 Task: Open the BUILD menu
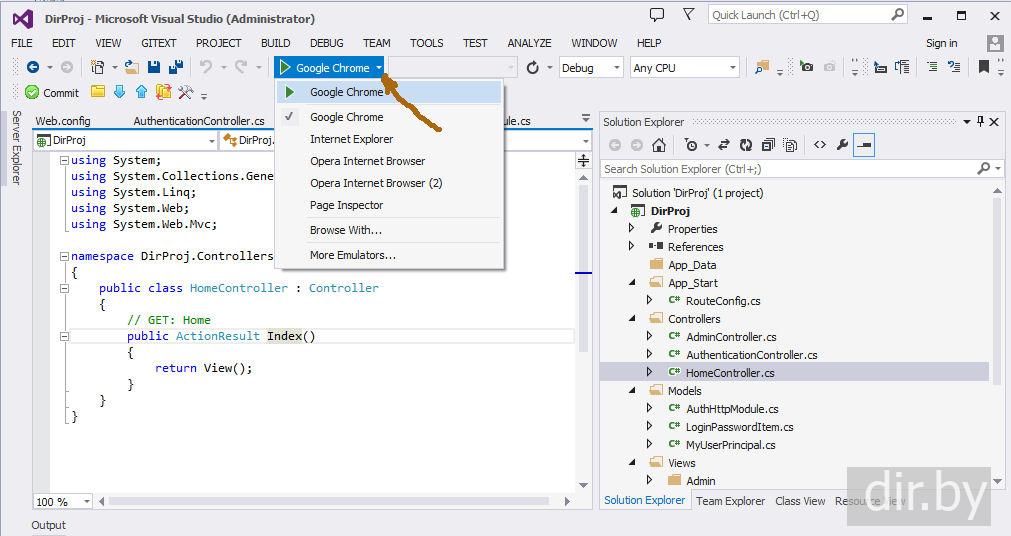tap(275, 43)
